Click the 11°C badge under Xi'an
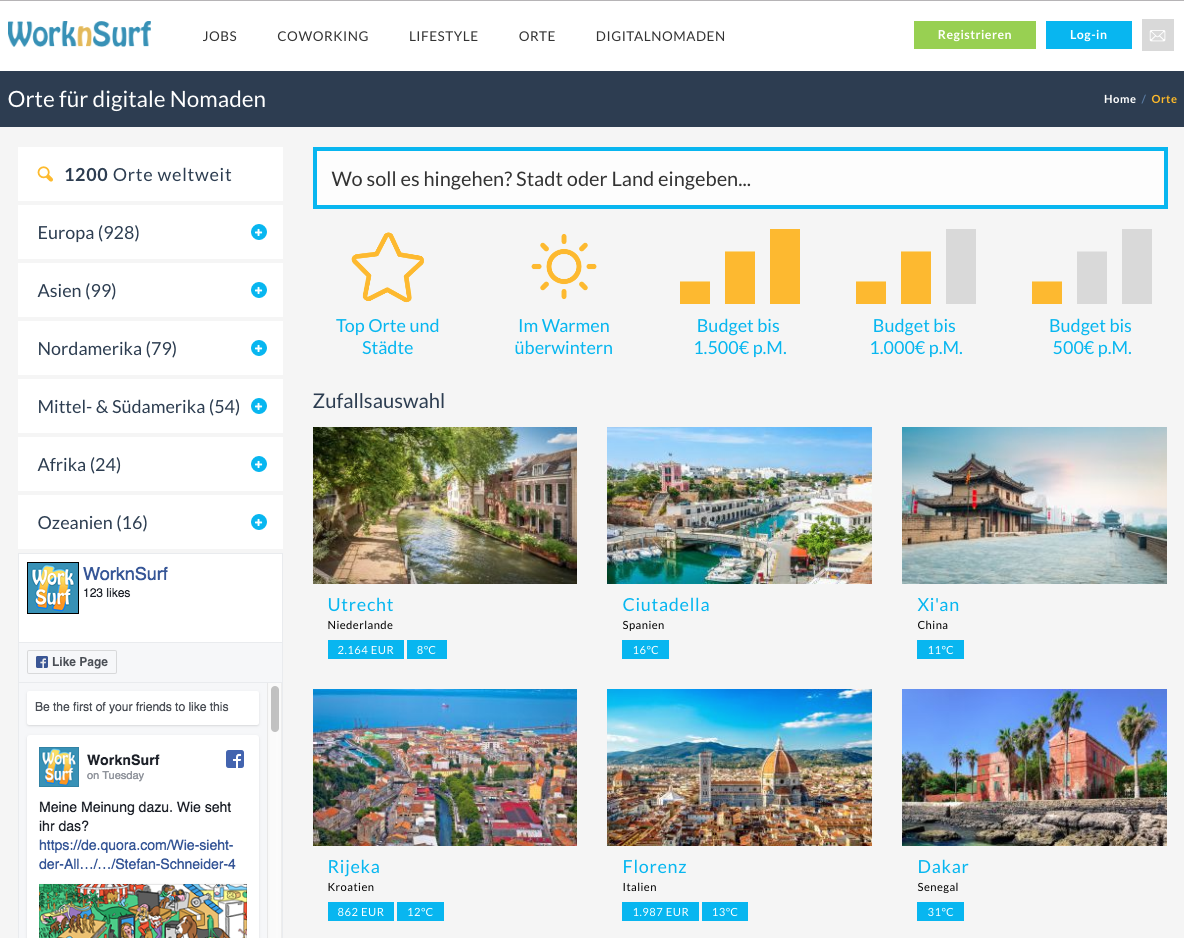1184x938 pixels. (x=940, y=650)
